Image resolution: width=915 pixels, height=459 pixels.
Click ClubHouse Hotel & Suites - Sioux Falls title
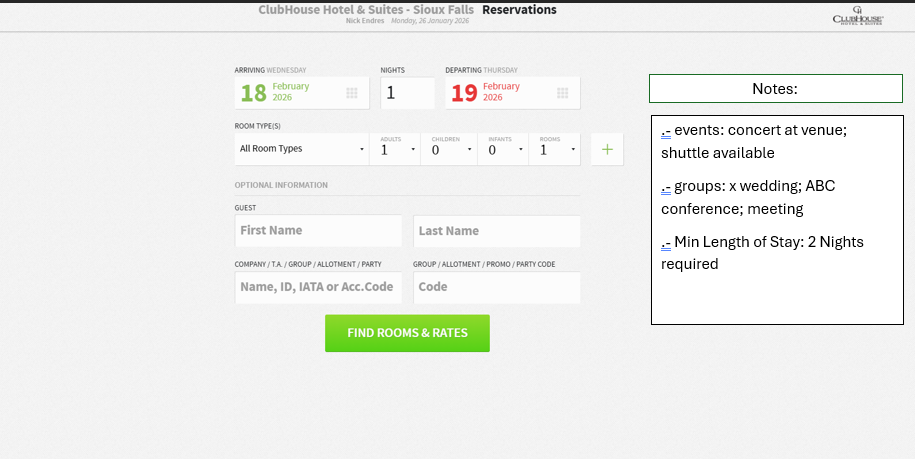[366, 10]
